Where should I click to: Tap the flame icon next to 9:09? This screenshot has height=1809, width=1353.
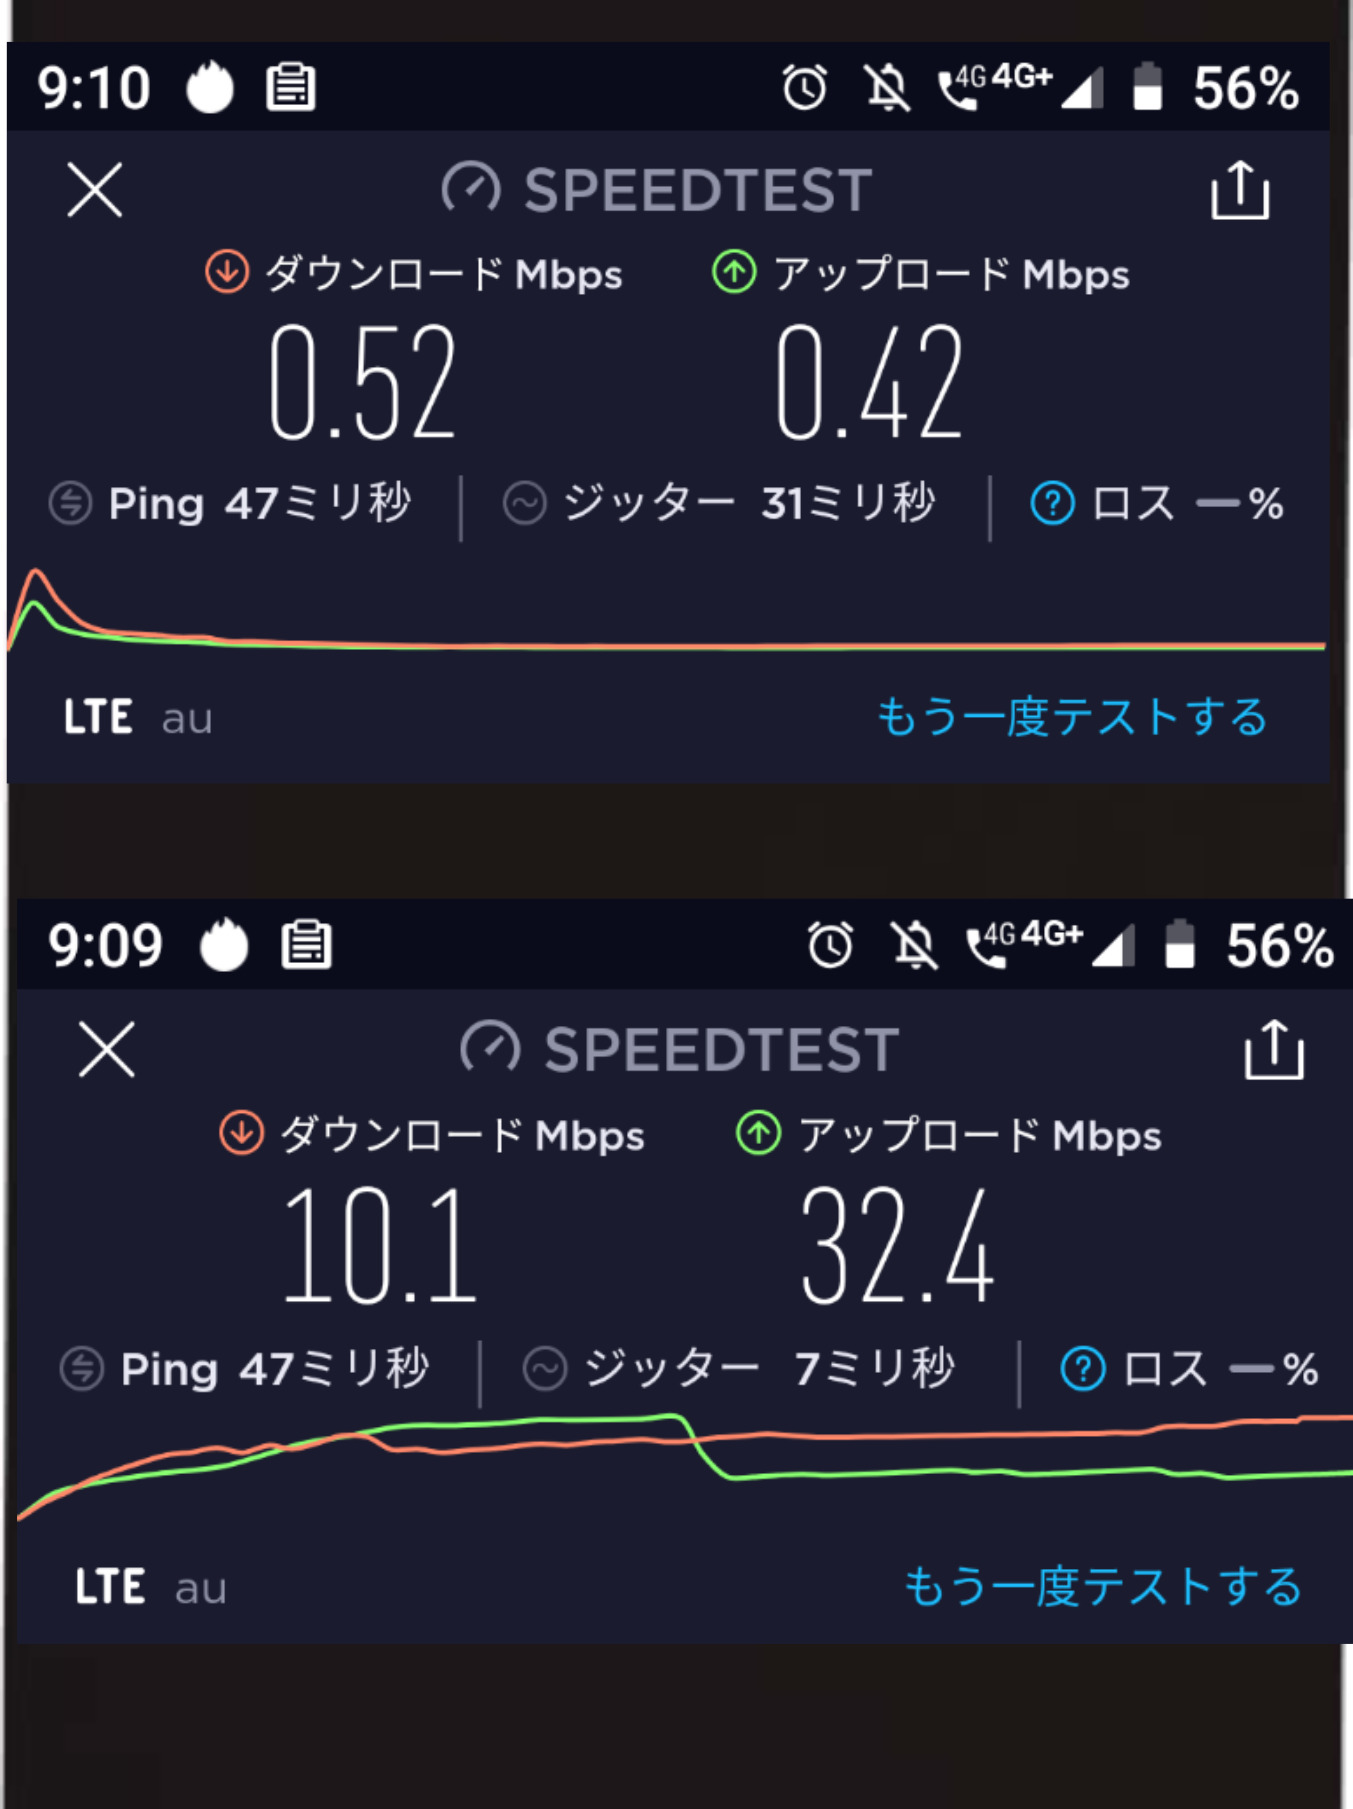pos(224,945)
